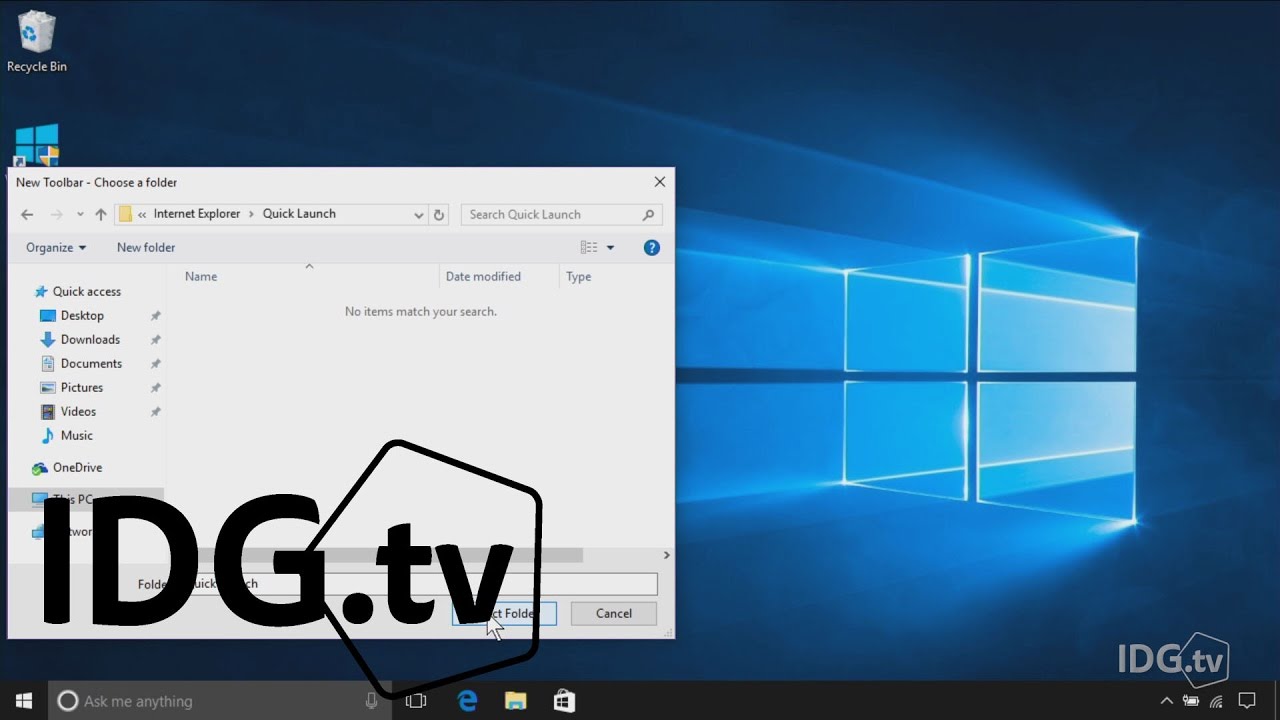1280x720 pixels.
Task: Select Quick Launch in address path
Action: click(x=299, y=214)
